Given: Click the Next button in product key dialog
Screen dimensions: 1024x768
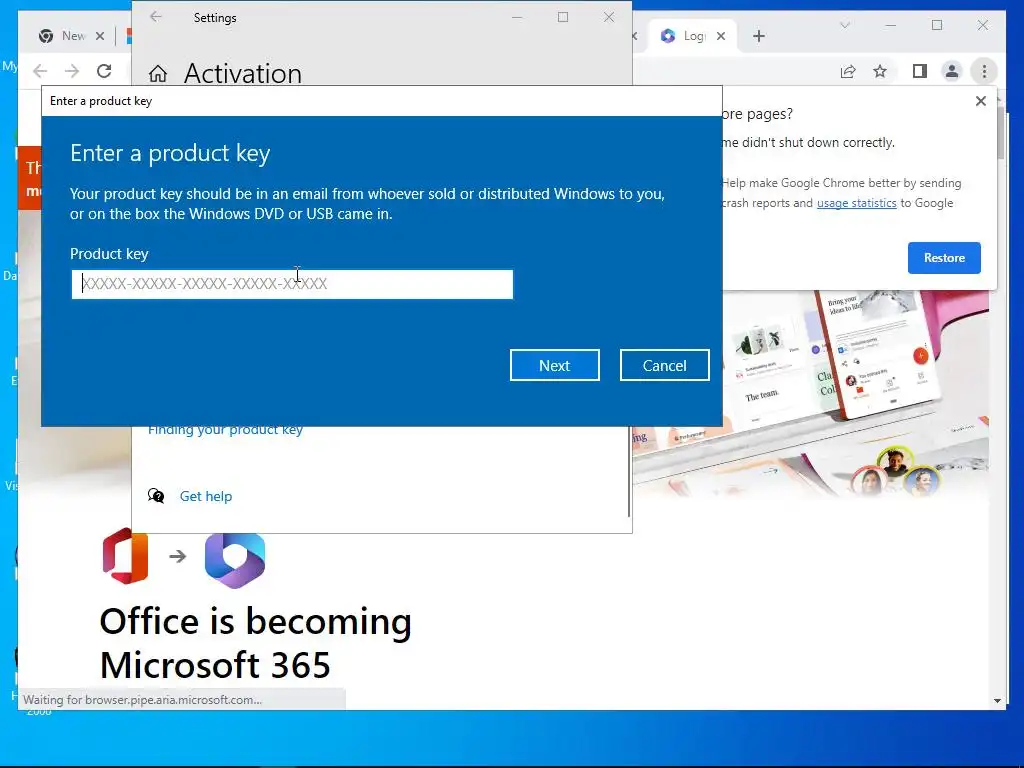Looking at the screenshot, I should click(x=554, y=365).
